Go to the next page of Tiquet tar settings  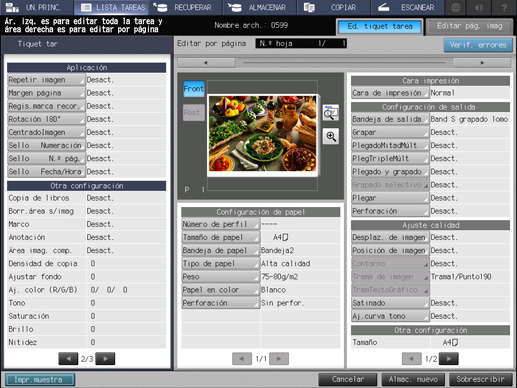[105, 359]
